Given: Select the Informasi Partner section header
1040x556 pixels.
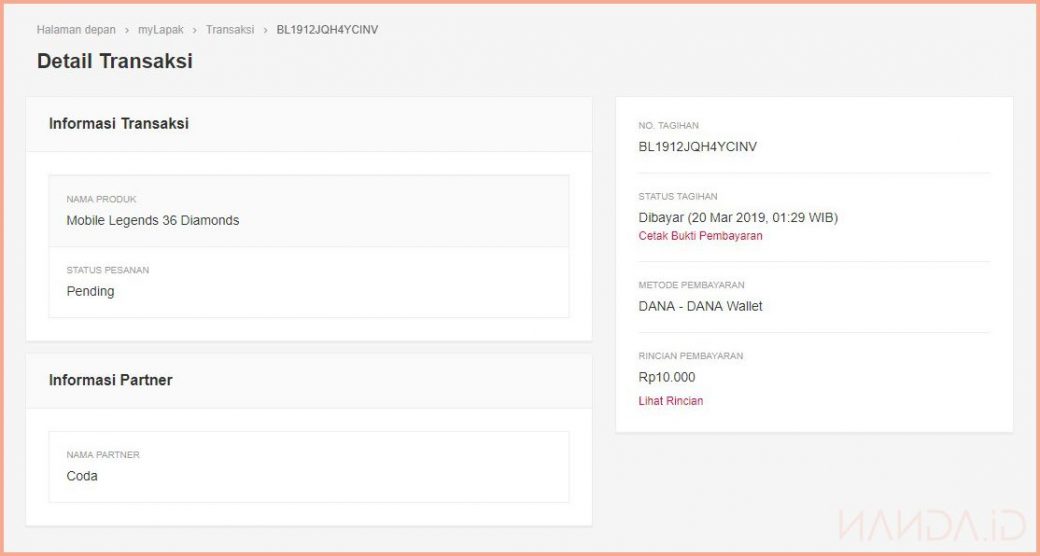Looking at the screenshot, I should 110,380.
